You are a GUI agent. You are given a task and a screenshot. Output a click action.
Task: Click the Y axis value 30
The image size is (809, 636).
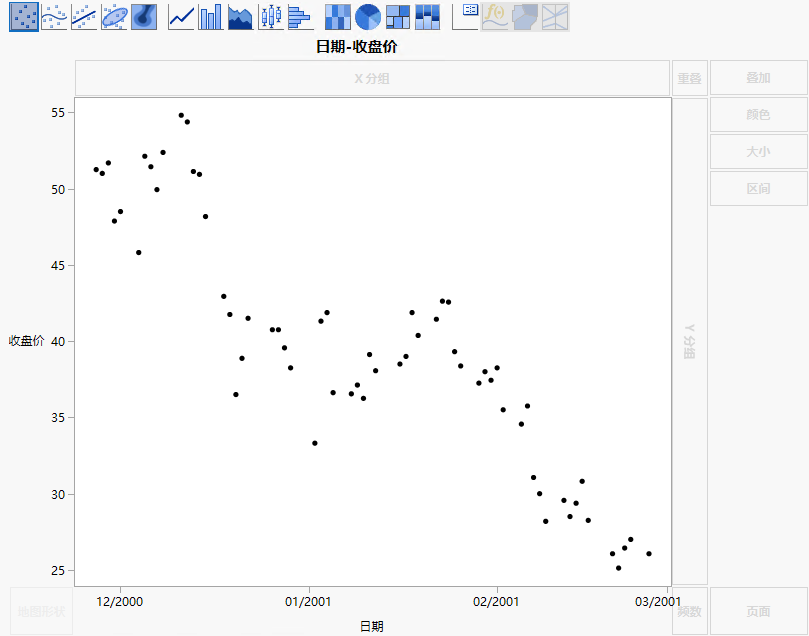[58, 495]
